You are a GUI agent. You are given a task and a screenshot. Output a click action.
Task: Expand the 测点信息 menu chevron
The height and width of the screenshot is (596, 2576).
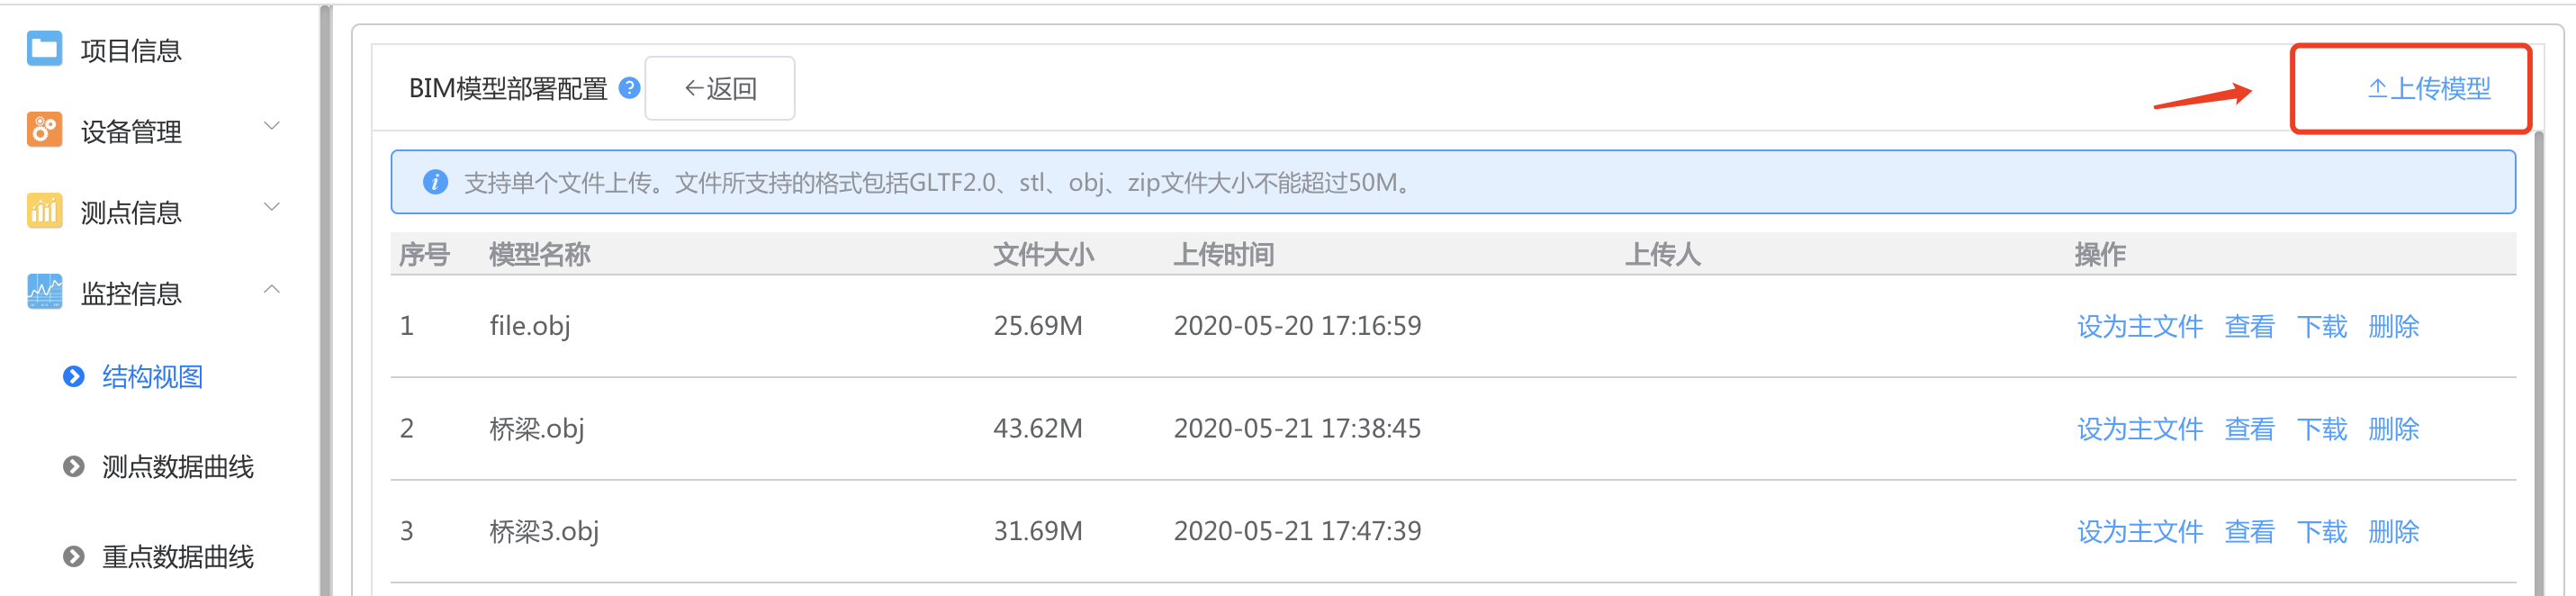(x=271, y=207)
